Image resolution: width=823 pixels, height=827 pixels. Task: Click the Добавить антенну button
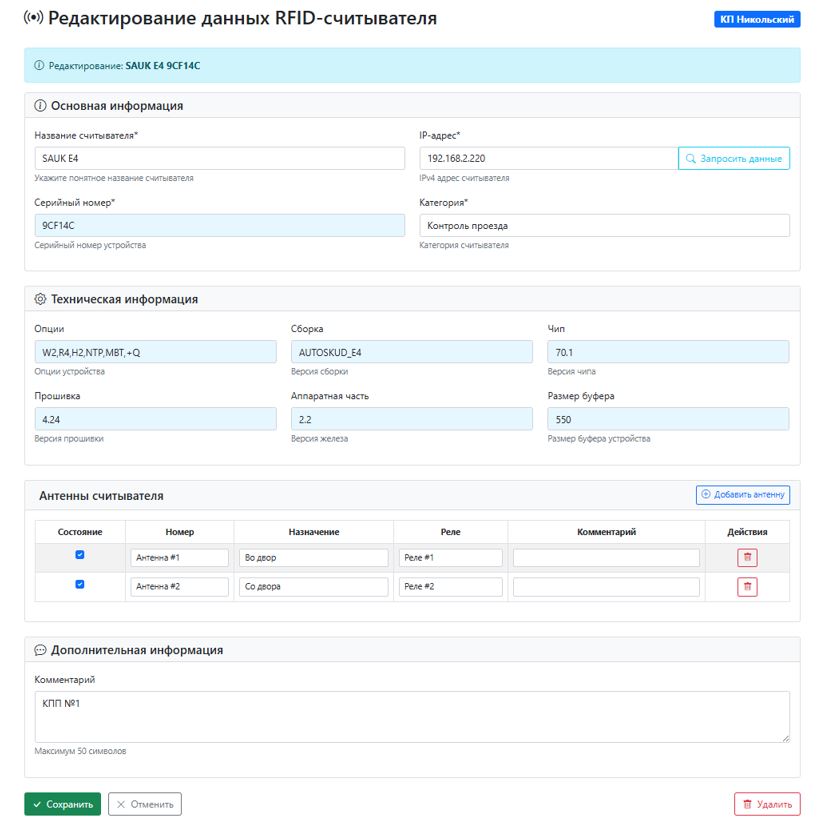tap(742, 494)
